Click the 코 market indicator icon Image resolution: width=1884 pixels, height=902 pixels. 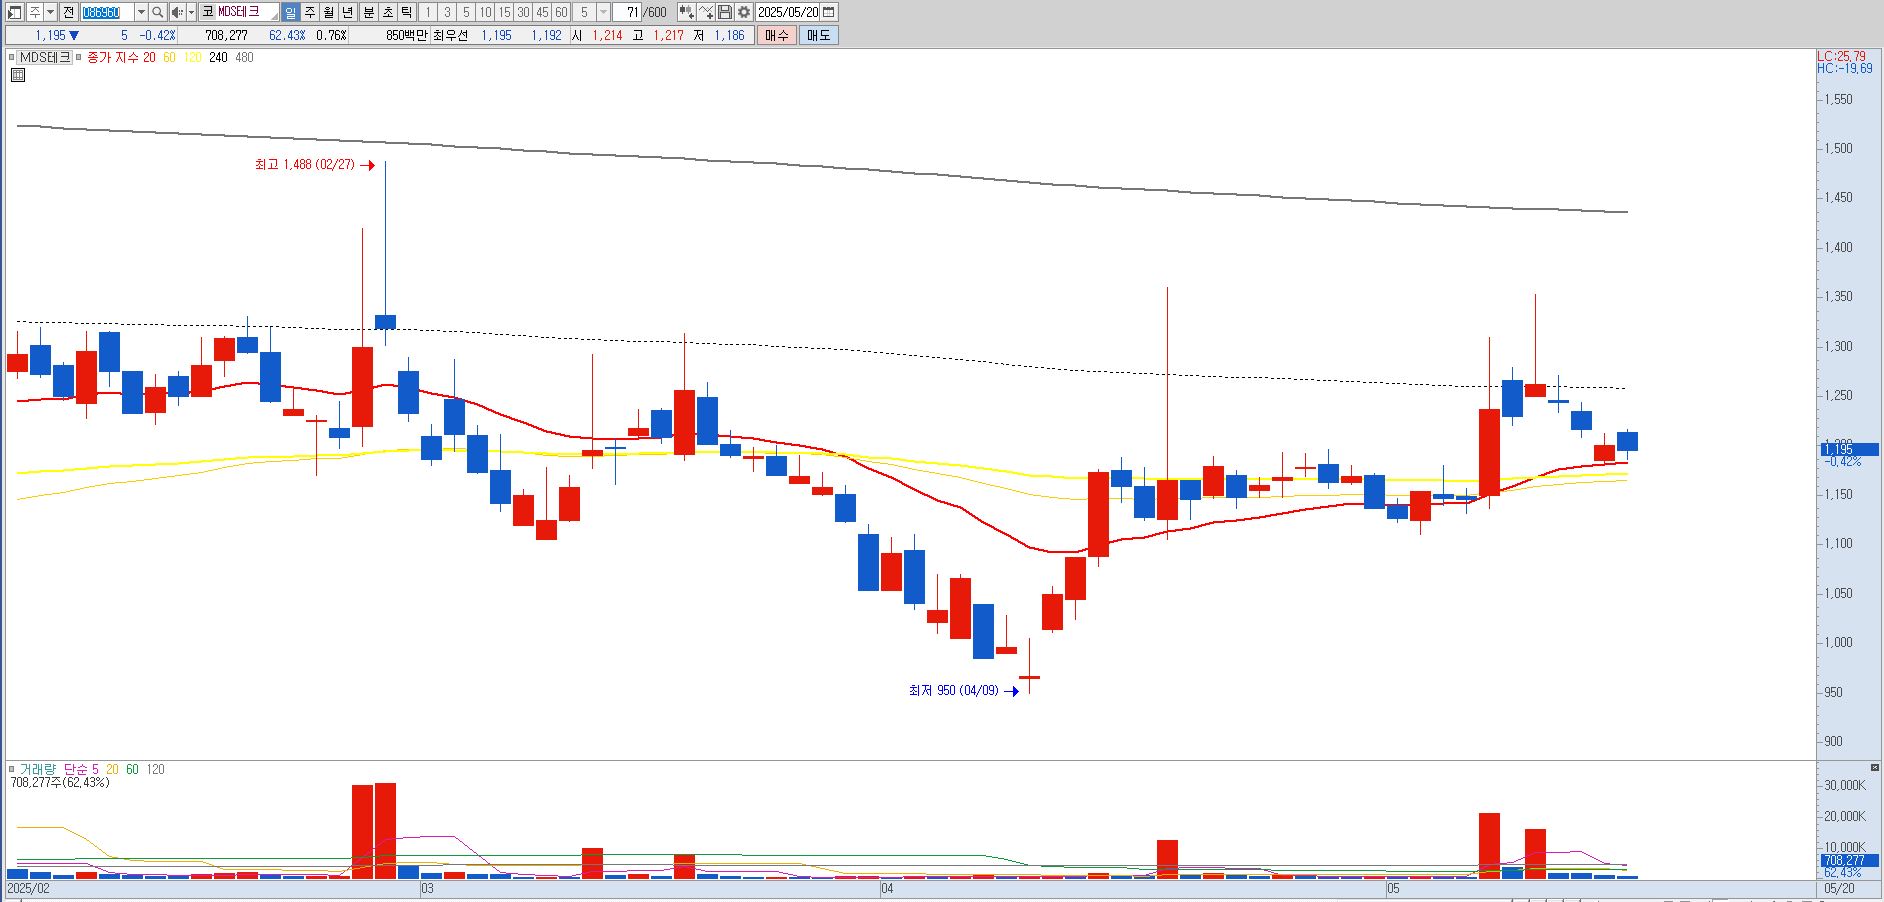pos(207,12)
